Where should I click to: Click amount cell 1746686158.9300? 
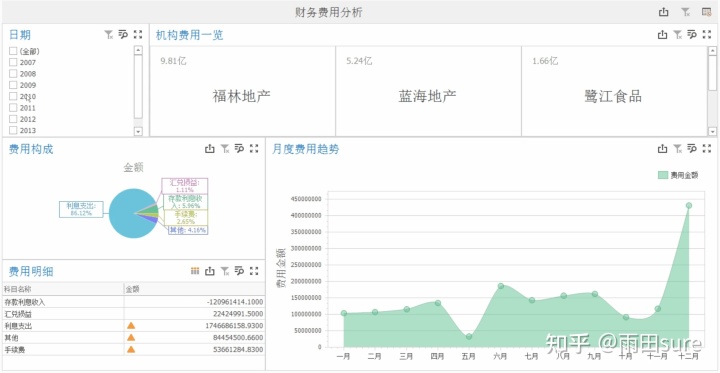[x=234, y=326]
